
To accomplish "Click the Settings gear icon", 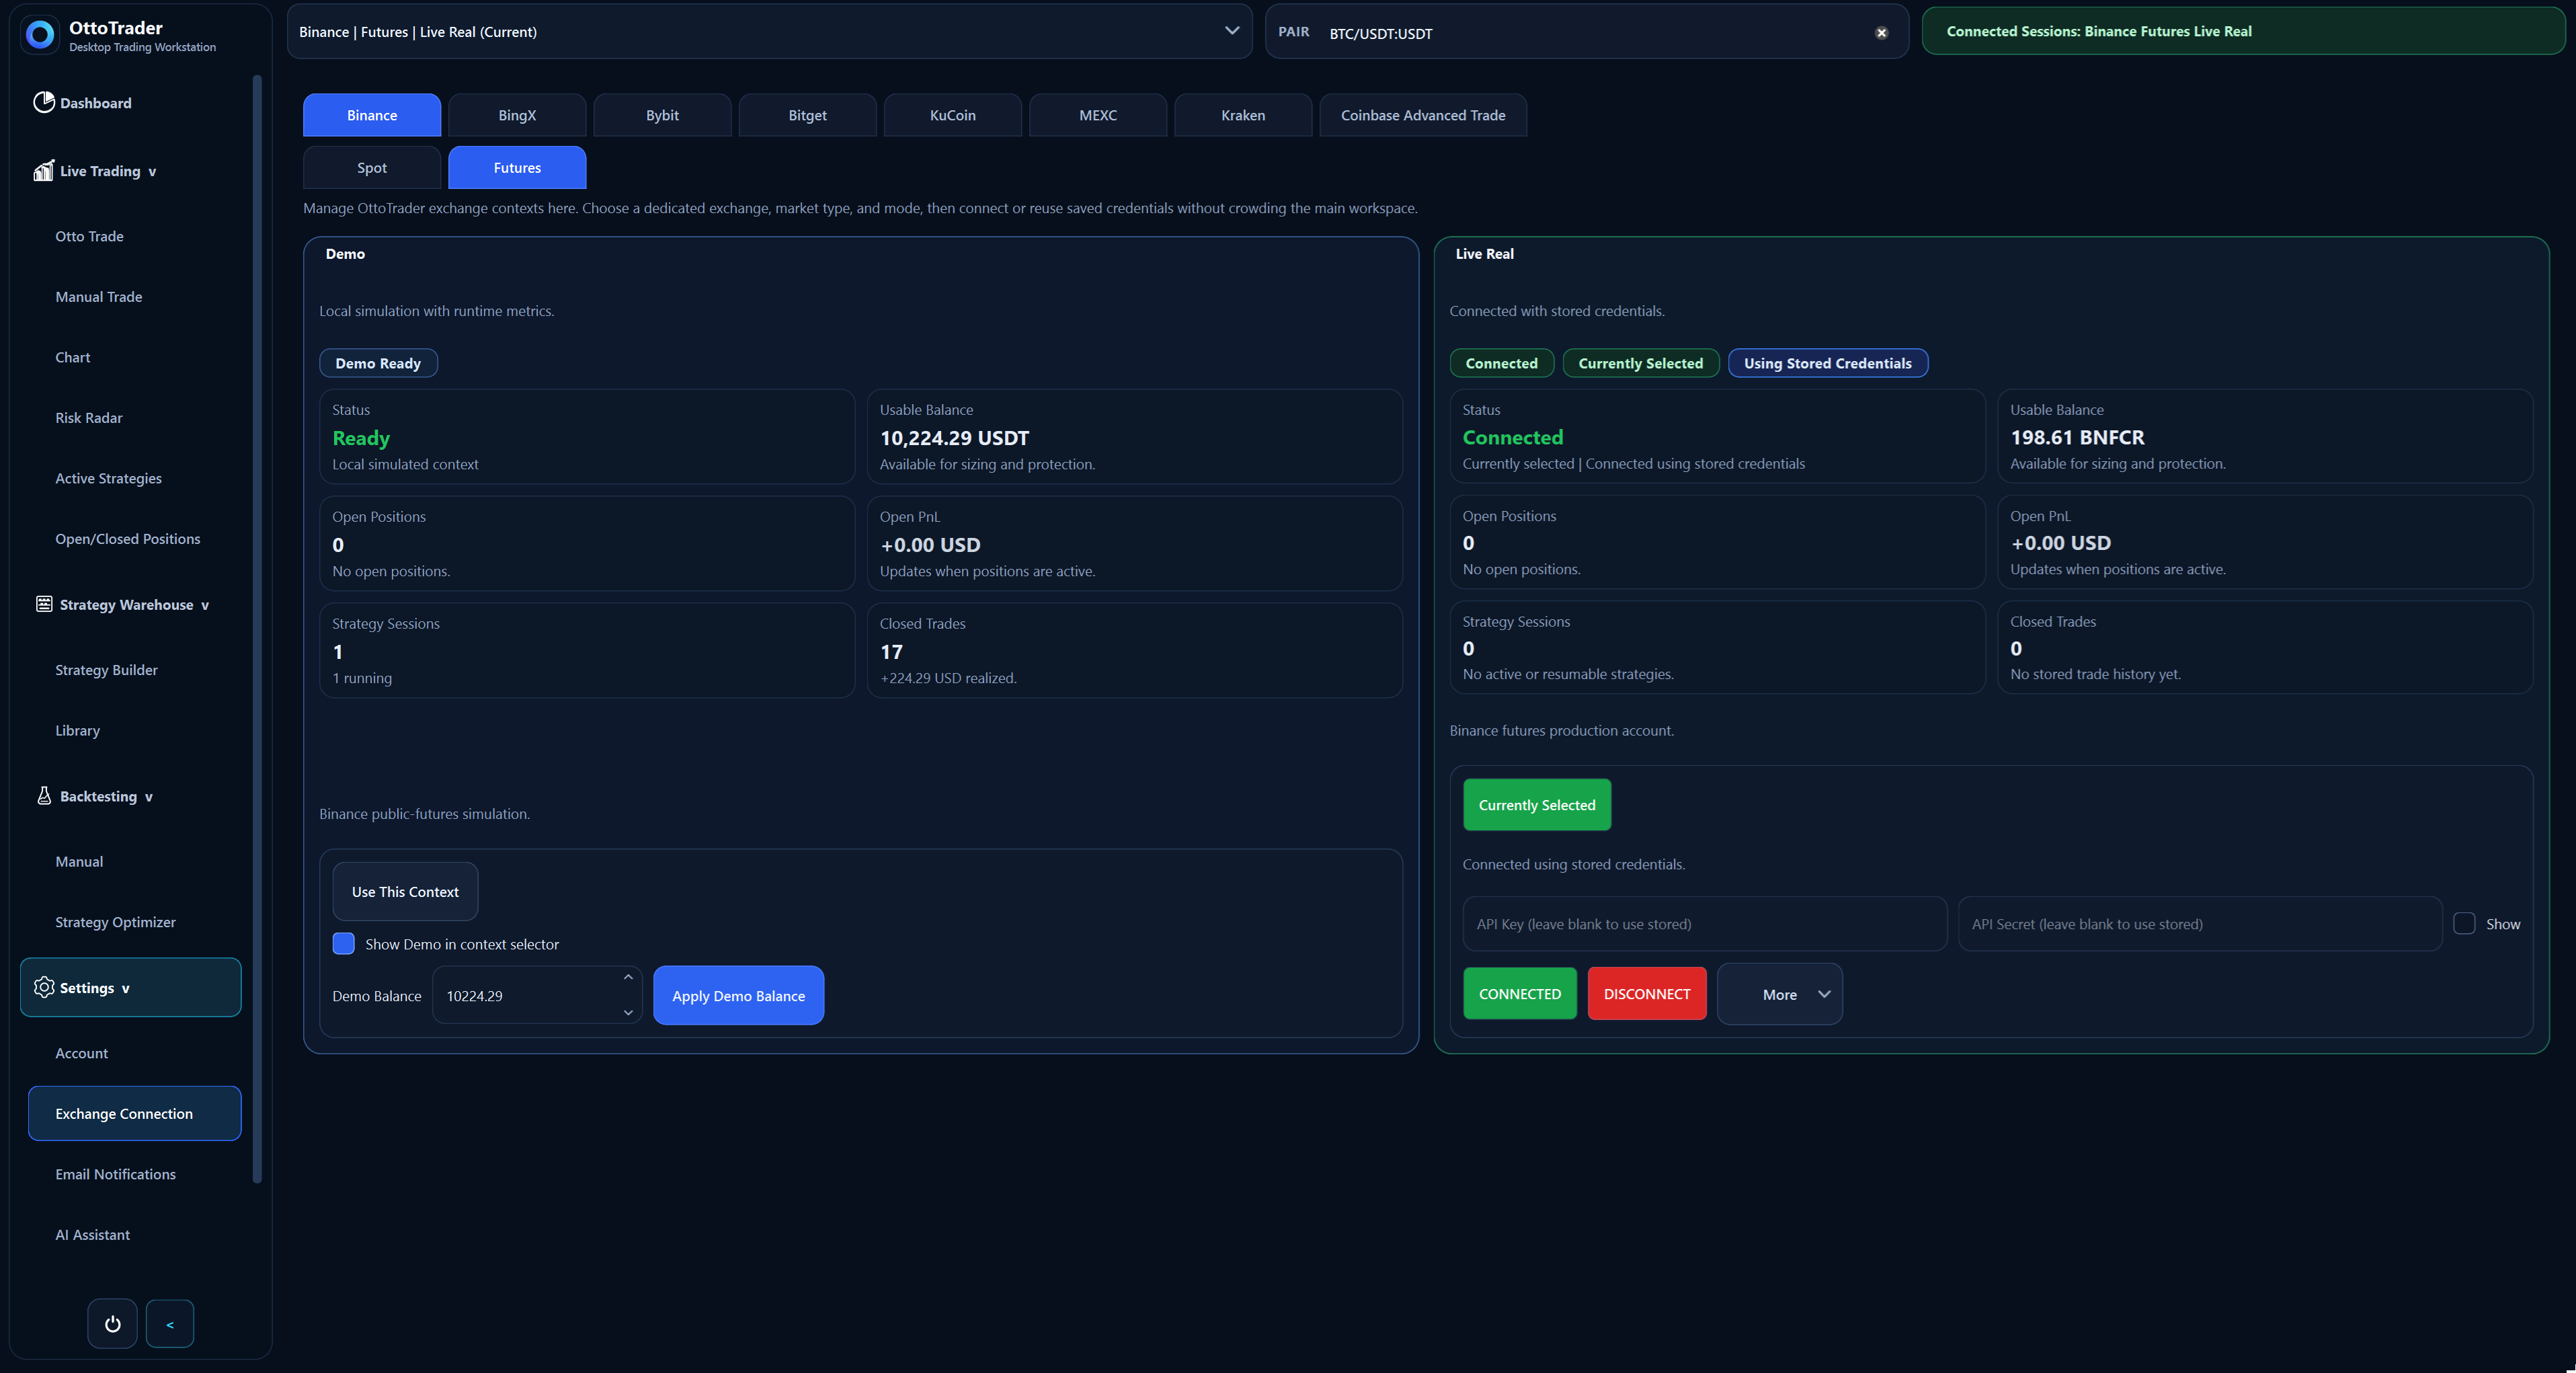I will click(44, 987).
